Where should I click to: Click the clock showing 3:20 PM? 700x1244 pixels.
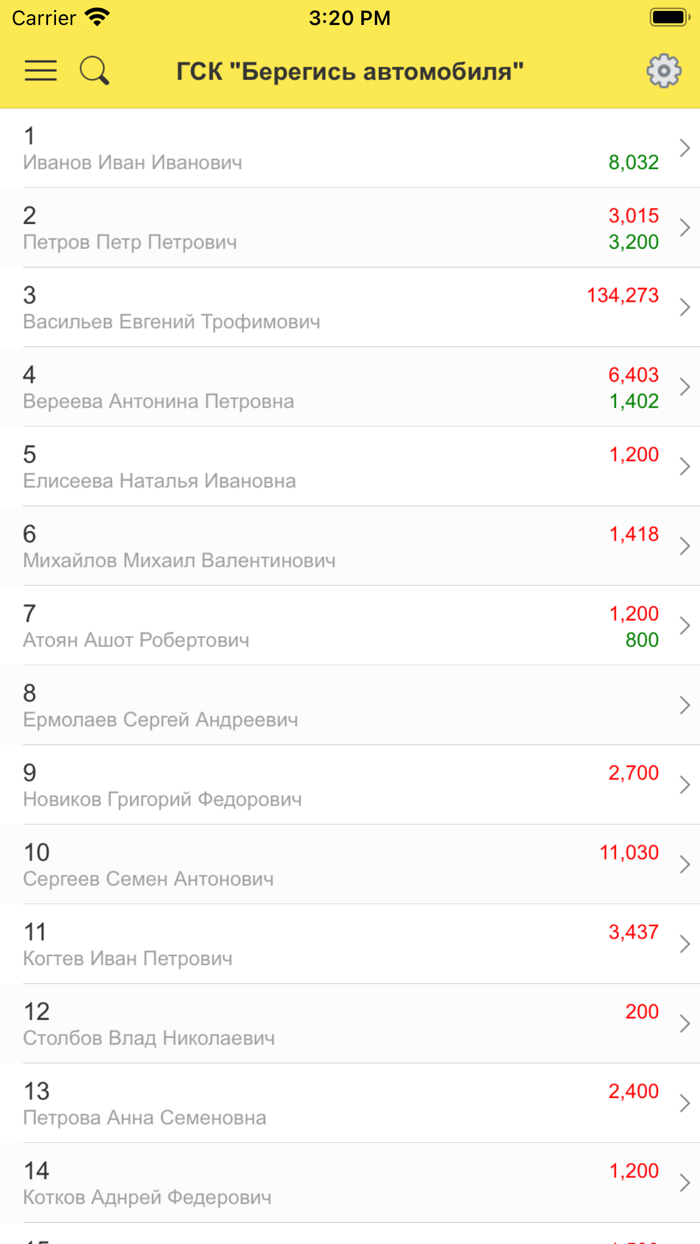pyautogui.click(x=350, y=17)
